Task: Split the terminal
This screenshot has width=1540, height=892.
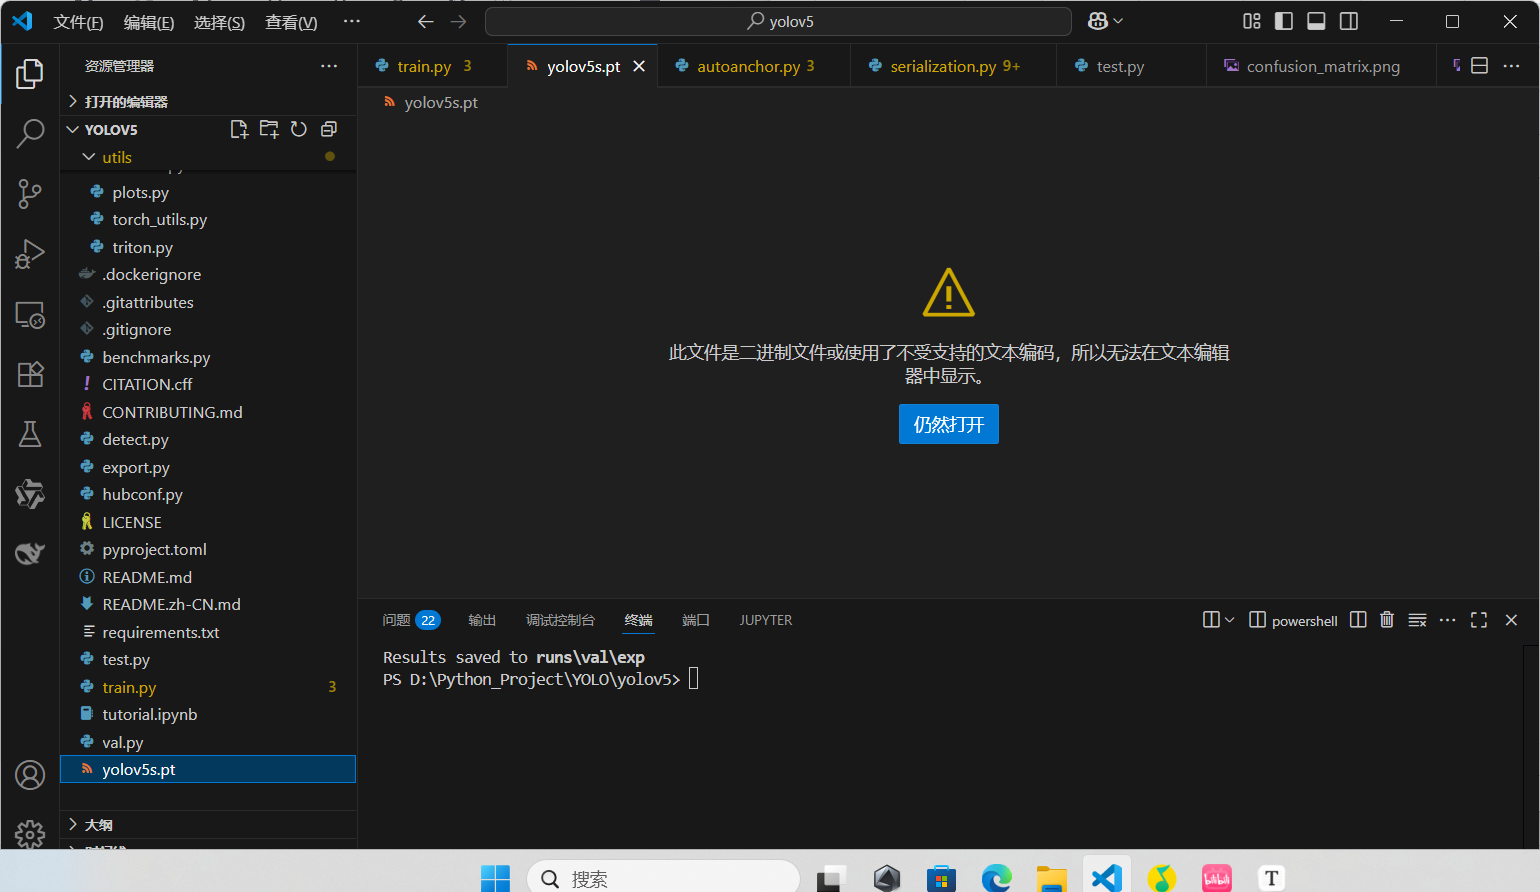Action: (1358, 620)
